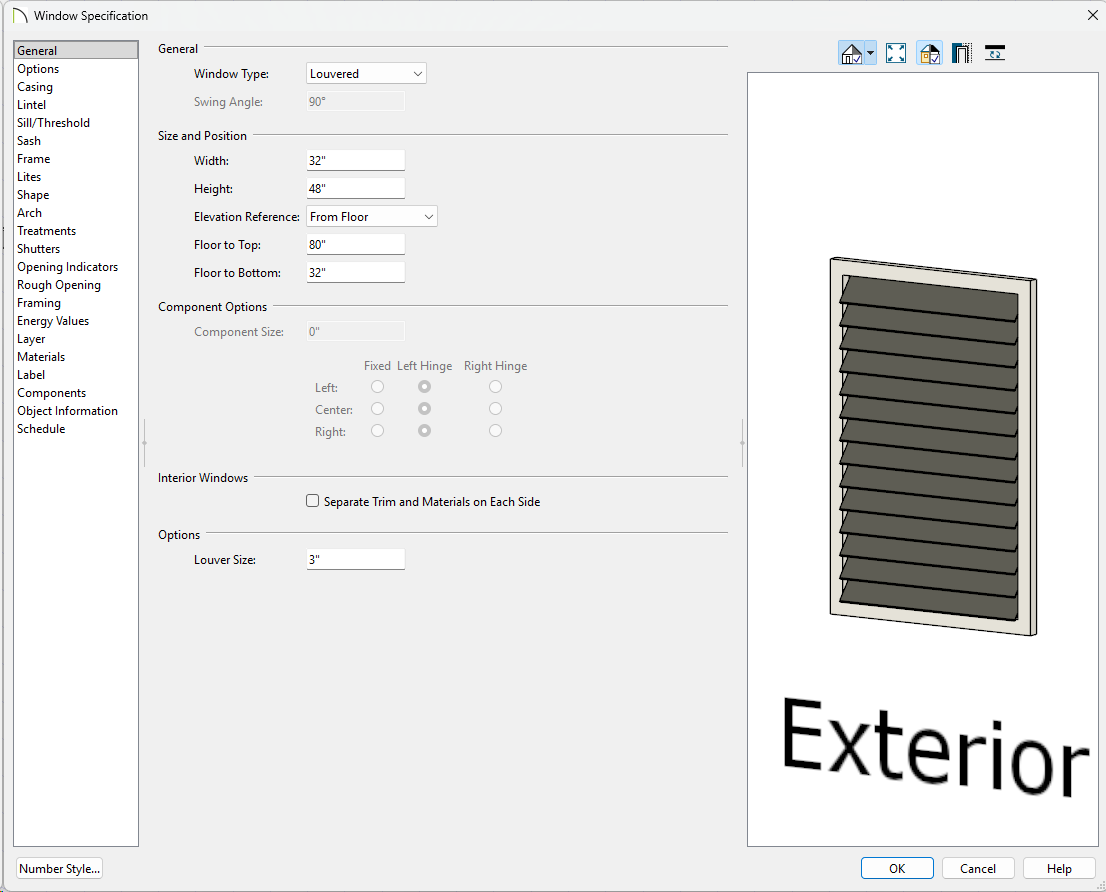
Task: Expand the Elevation Reference dropdown
Action: click(x=371, y=217)
